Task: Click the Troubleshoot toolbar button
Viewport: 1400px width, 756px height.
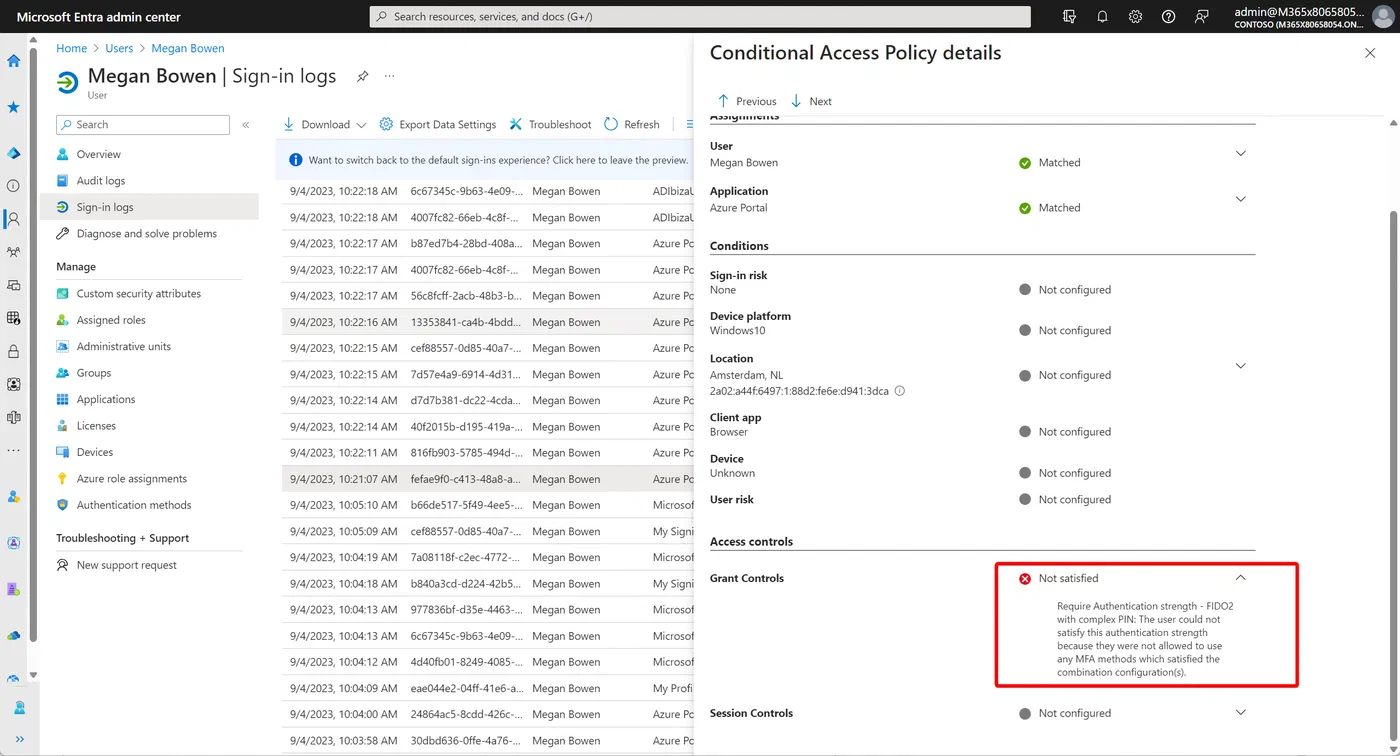Action: [x=550, y=124]
